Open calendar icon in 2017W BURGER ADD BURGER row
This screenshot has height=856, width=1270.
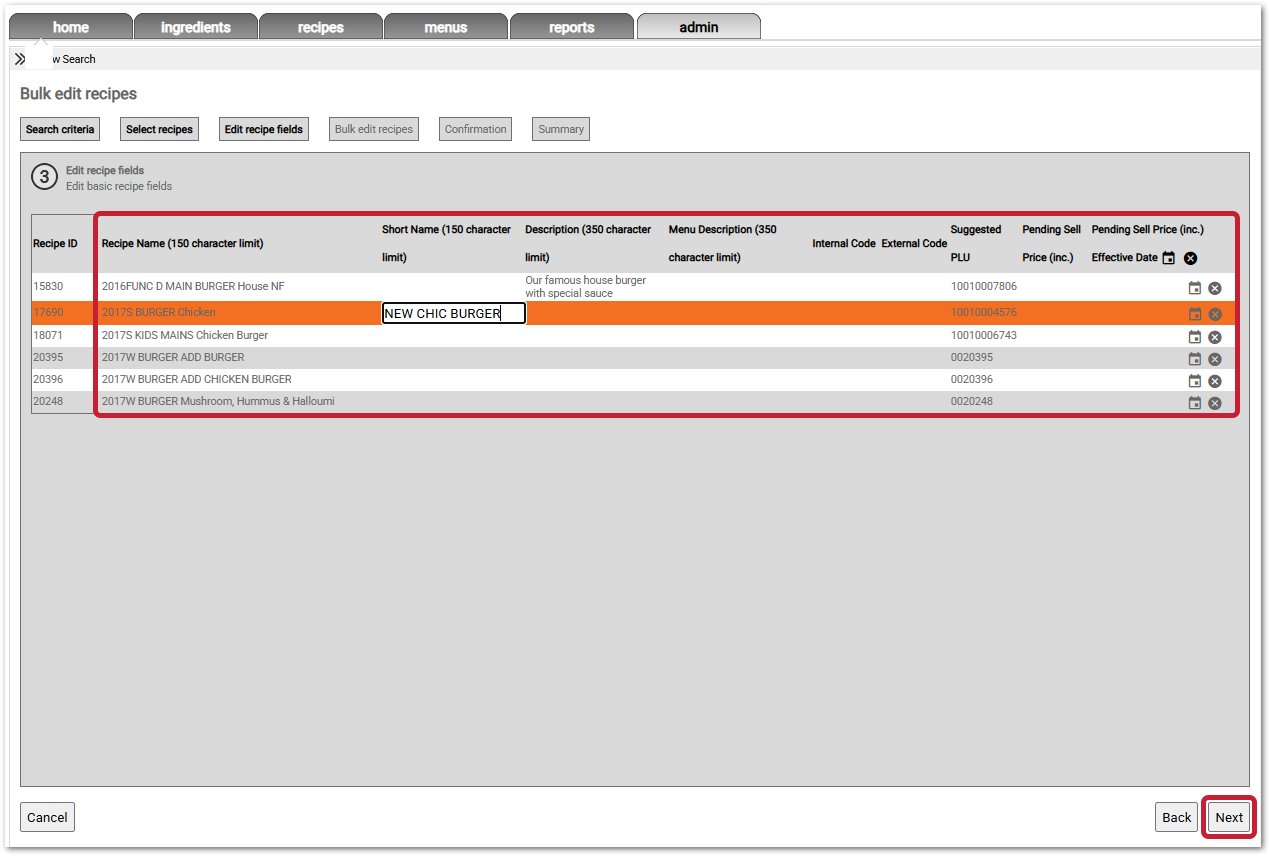pos(1194,359)
